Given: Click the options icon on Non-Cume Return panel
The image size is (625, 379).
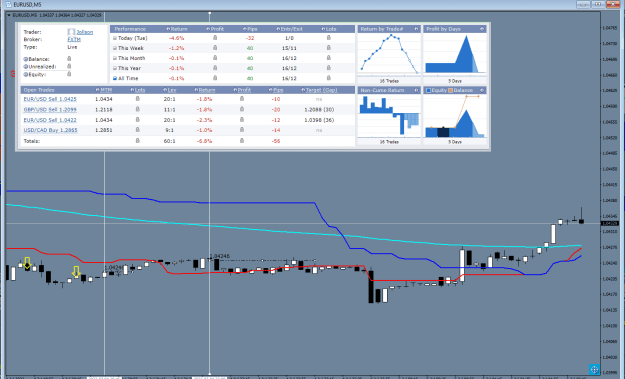Looking at the screenshot, I should point(416,90).
